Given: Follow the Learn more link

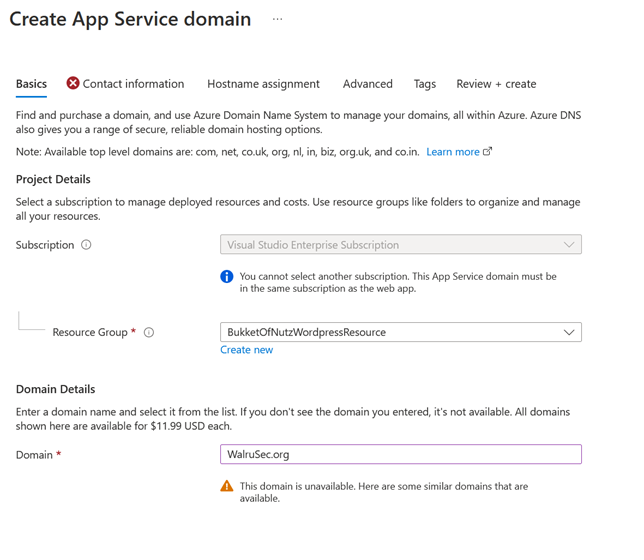Looking at the screenshot, I should pyautogui.click(x=453, y=152).
